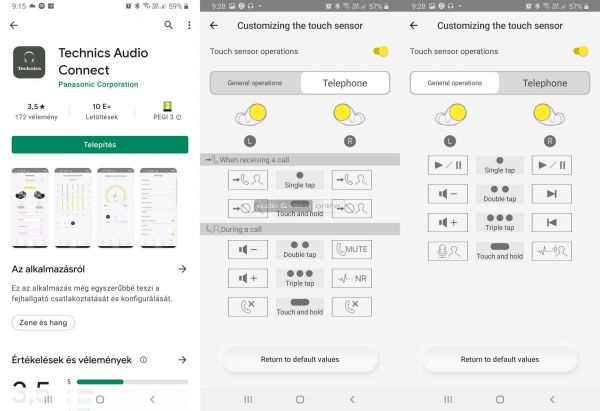Open the first app screenshot thumbnail

pyautogui.click(x=30, y=207)
